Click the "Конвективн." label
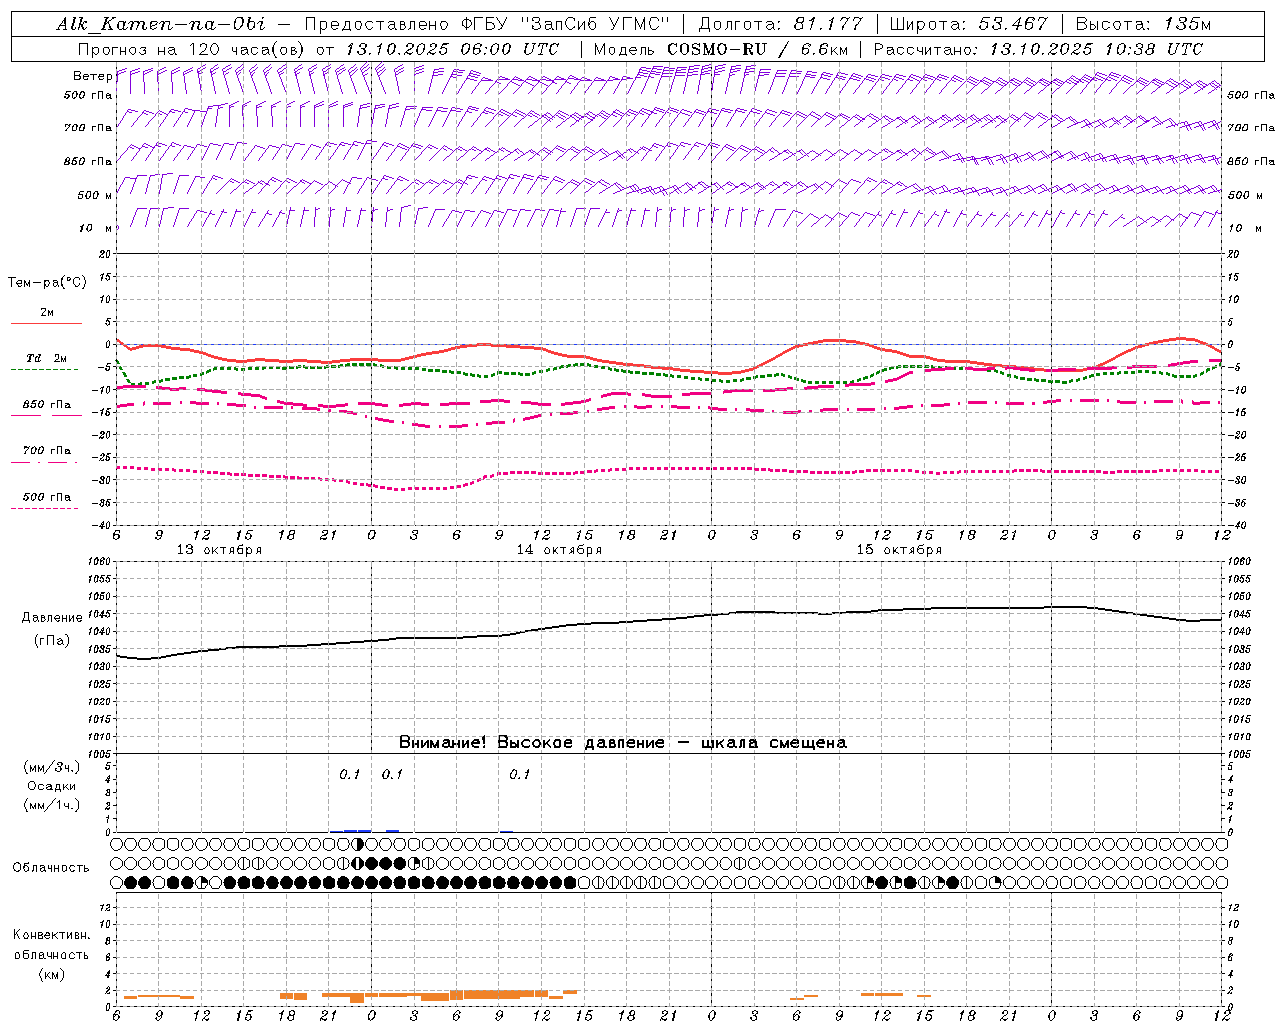Screen dimensions: 1280x1024 pos(52,935)
